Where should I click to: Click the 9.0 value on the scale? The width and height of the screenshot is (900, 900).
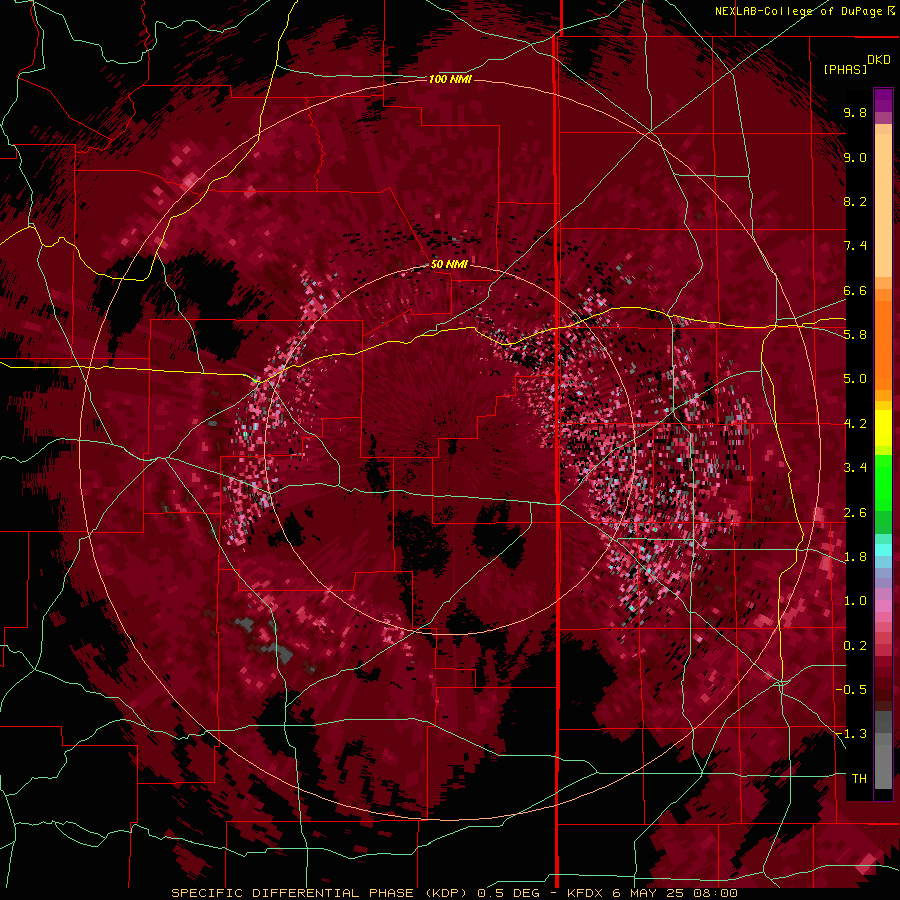pyautogui.click(x=855, y=157)
